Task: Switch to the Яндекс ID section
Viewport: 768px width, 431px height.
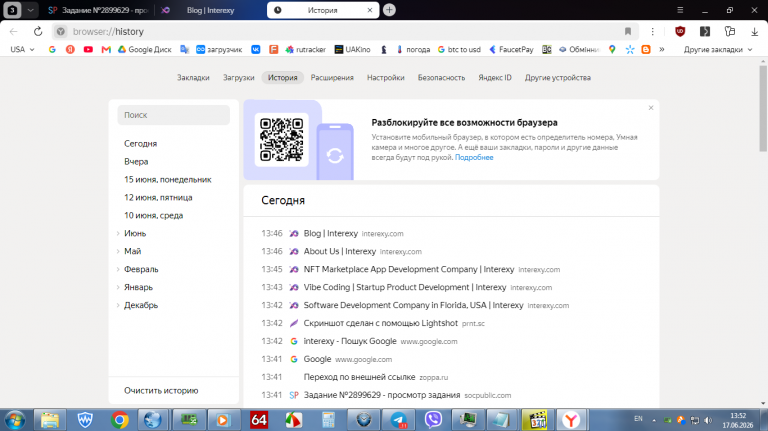Action: click(x=495, y=77)
